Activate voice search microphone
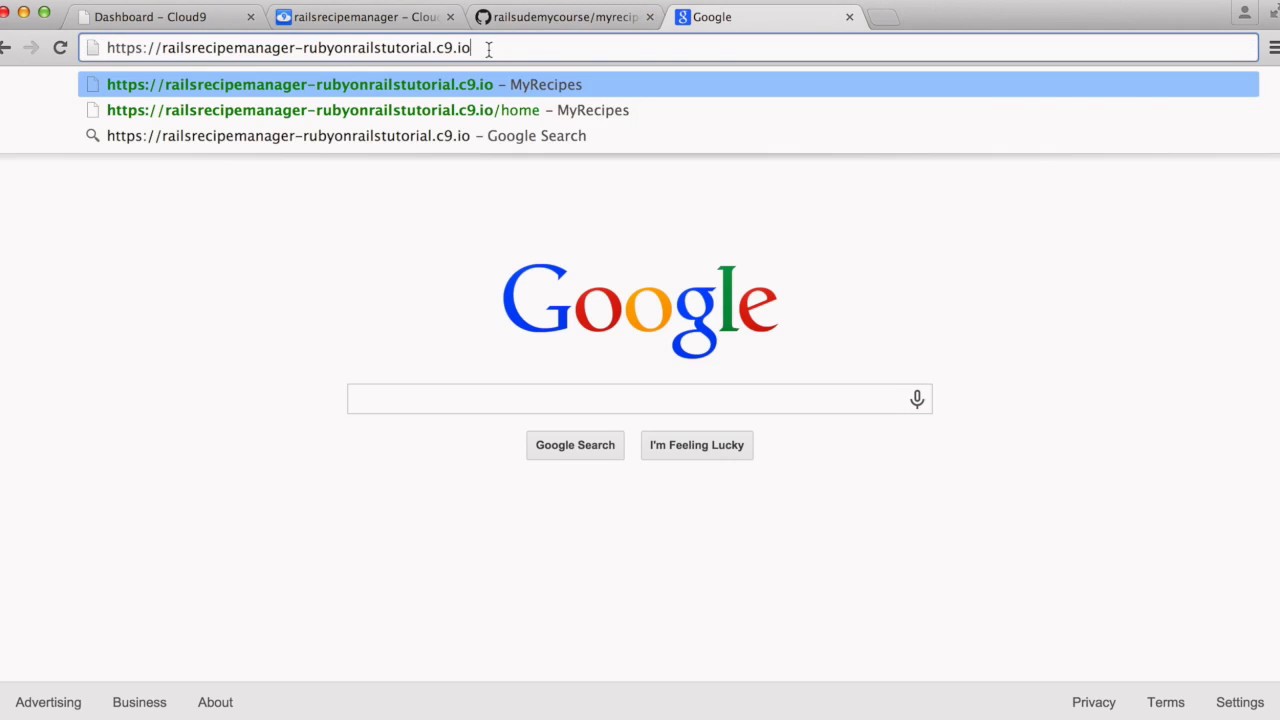Screen dimensions: 1280x720 coord(917,399)
